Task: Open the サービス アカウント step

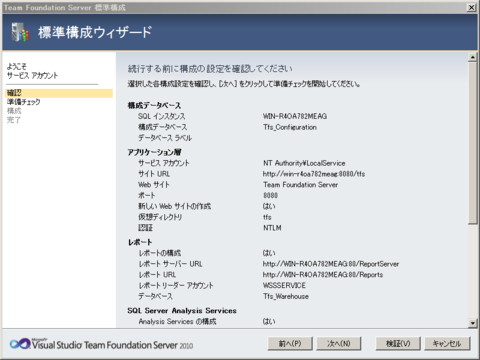Action: (32, 76)
